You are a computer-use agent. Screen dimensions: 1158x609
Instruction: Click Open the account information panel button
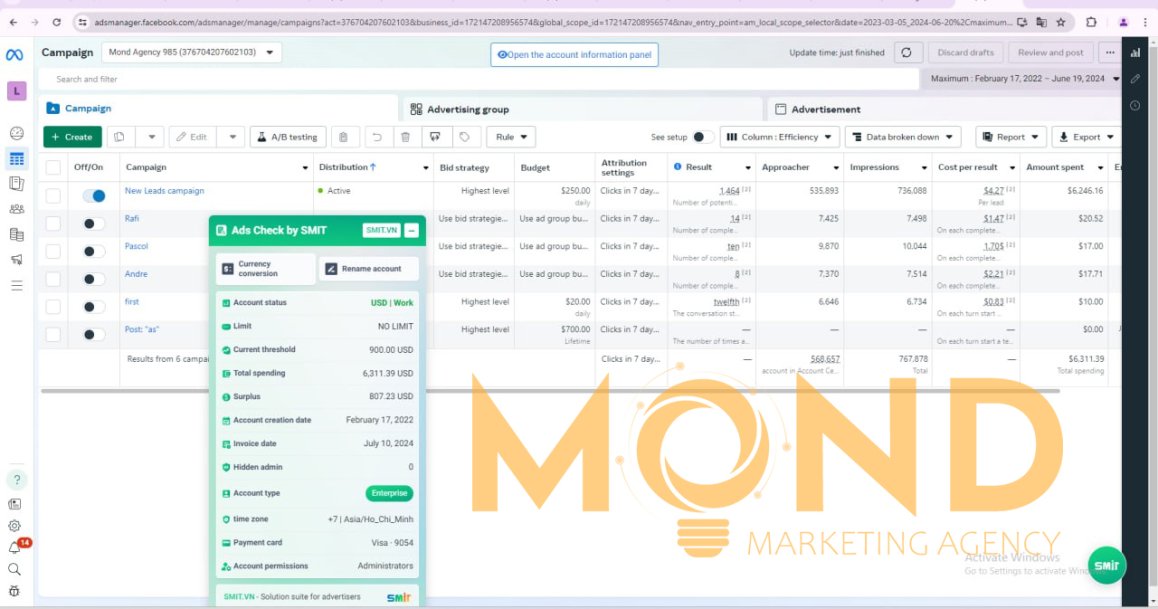pos(575,55)
